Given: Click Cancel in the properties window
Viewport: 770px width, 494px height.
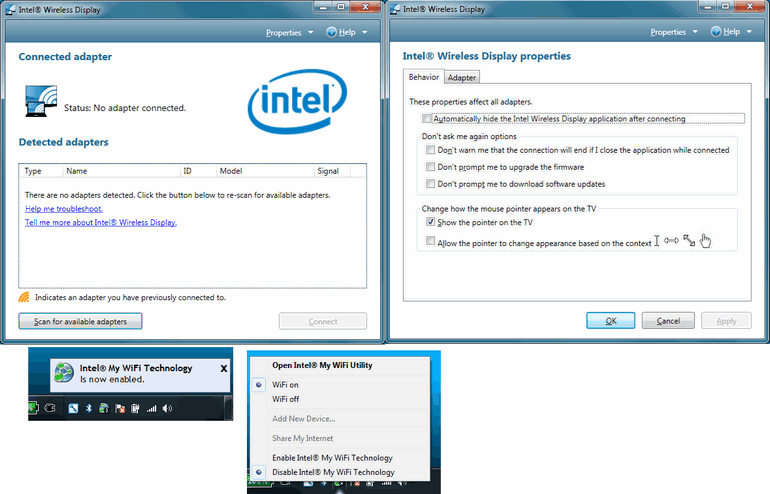Looking at the screenshot, I should [668, 321].
